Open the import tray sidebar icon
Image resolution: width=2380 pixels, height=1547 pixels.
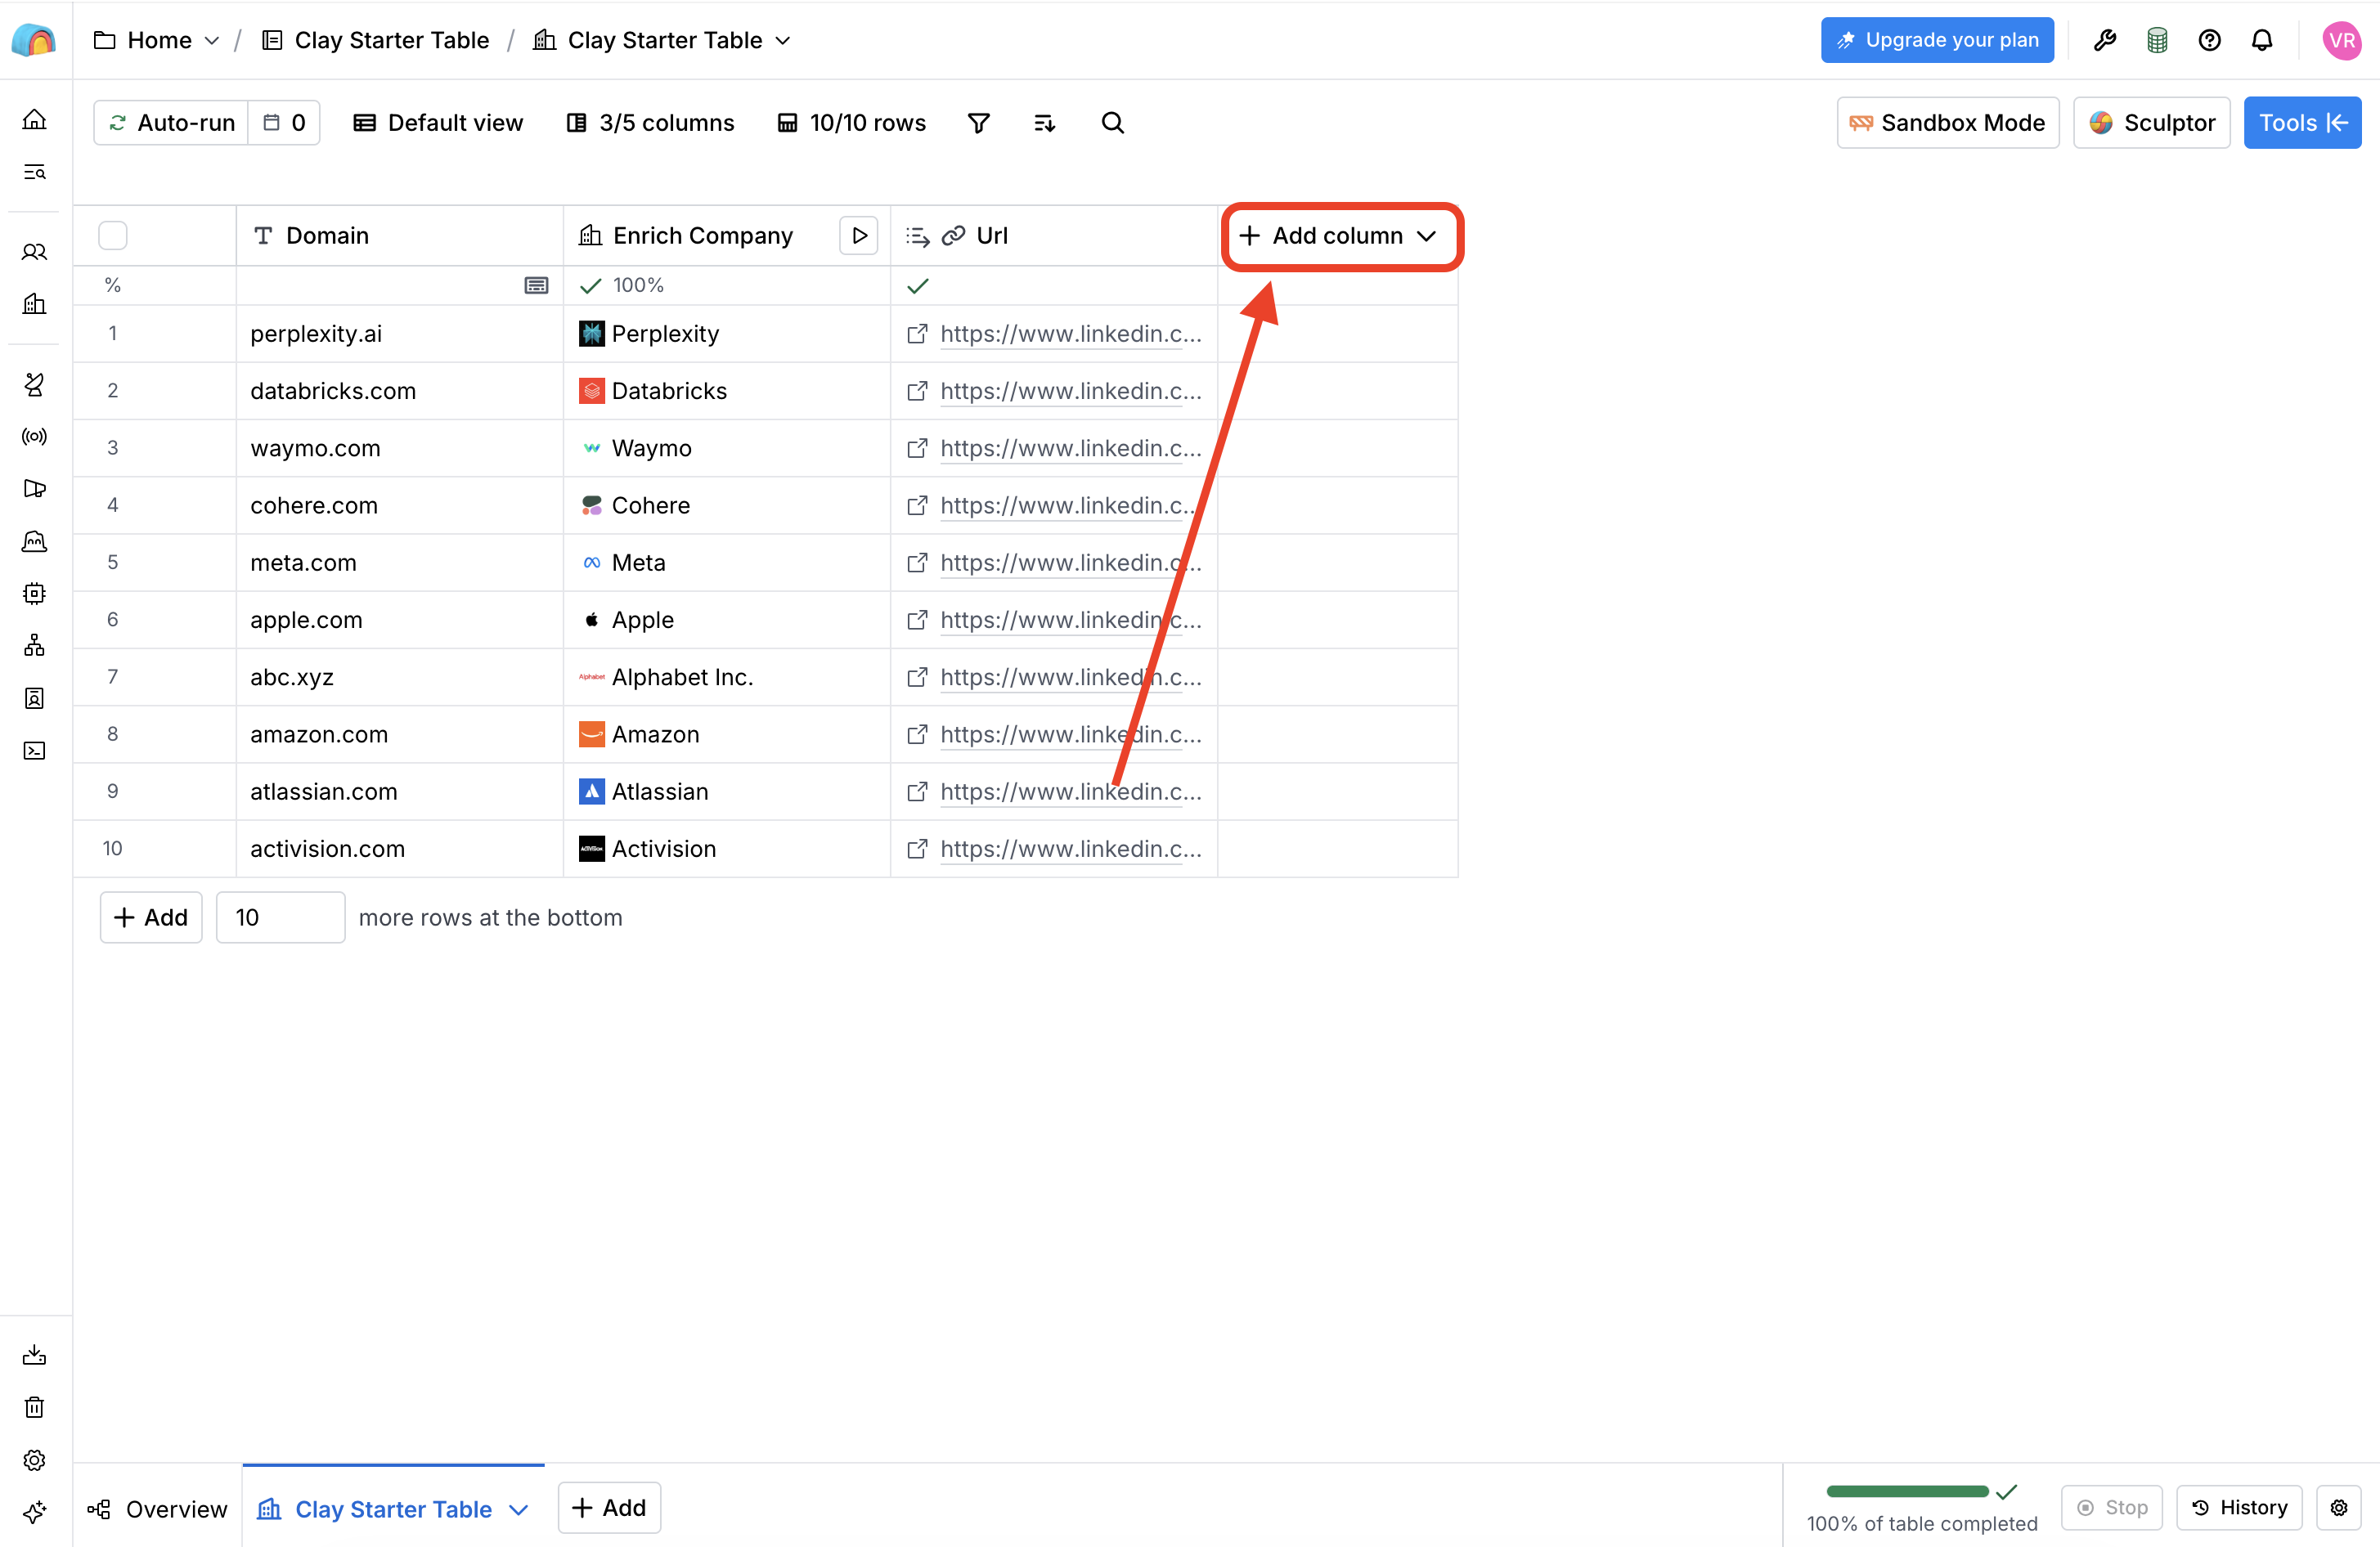coord(34,1355)
